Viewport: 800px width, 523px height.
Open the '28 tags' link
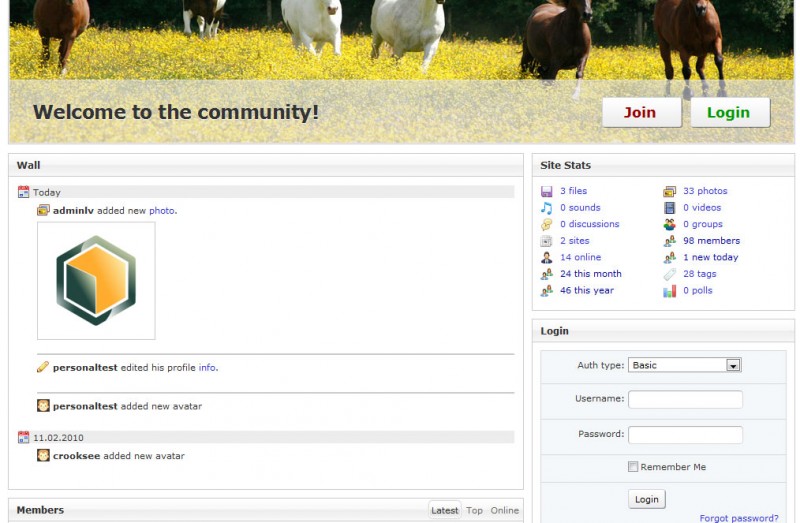699,273
